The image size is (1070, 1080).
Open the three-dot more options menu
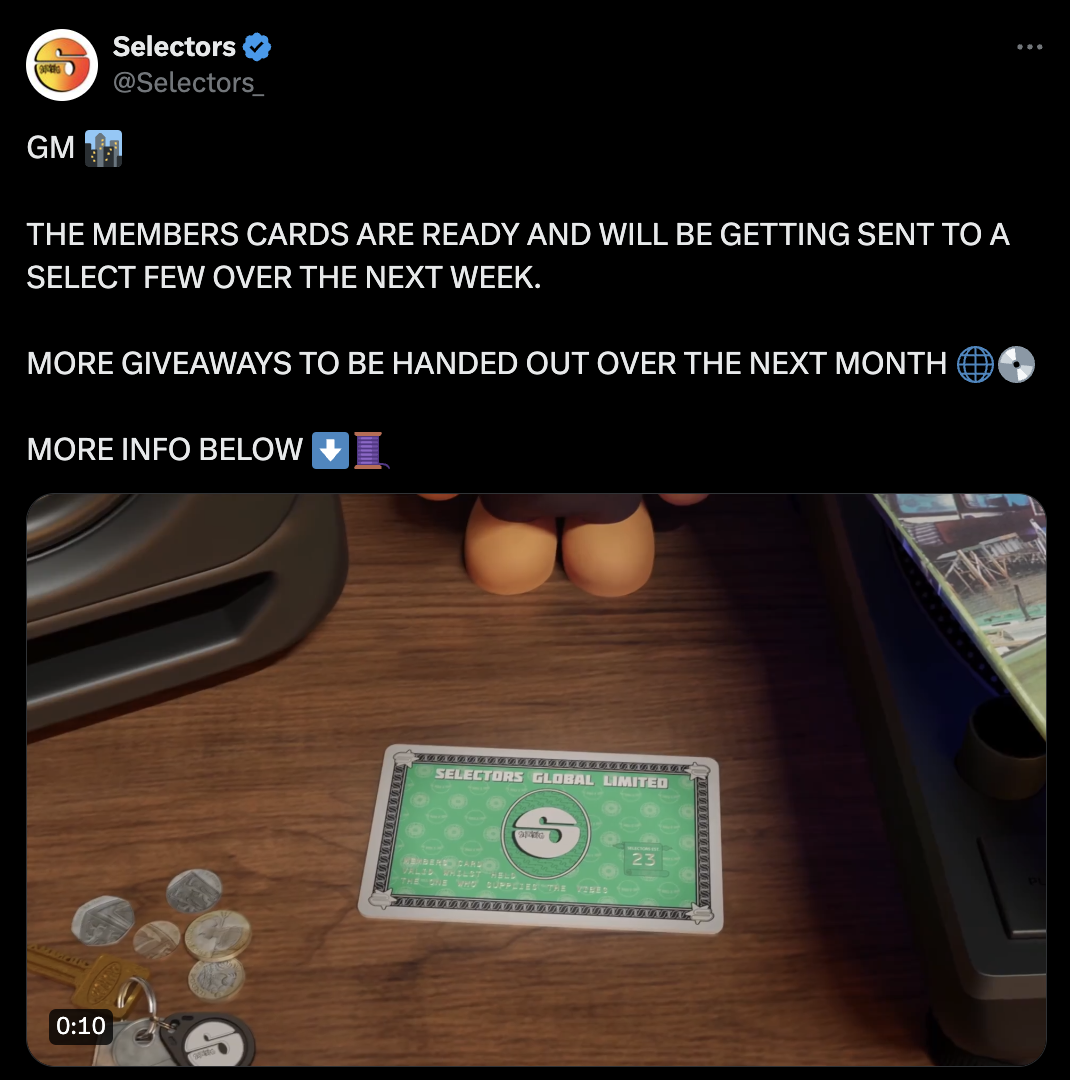[1029, 47]
